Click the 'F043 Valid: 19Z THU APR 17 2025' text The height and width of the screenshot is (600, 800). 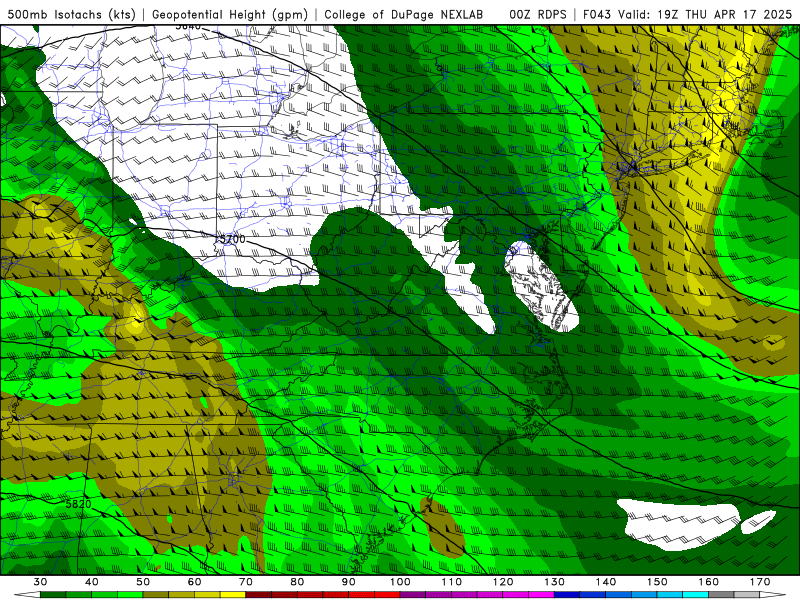pyautogui.click(x=688, y=14)
